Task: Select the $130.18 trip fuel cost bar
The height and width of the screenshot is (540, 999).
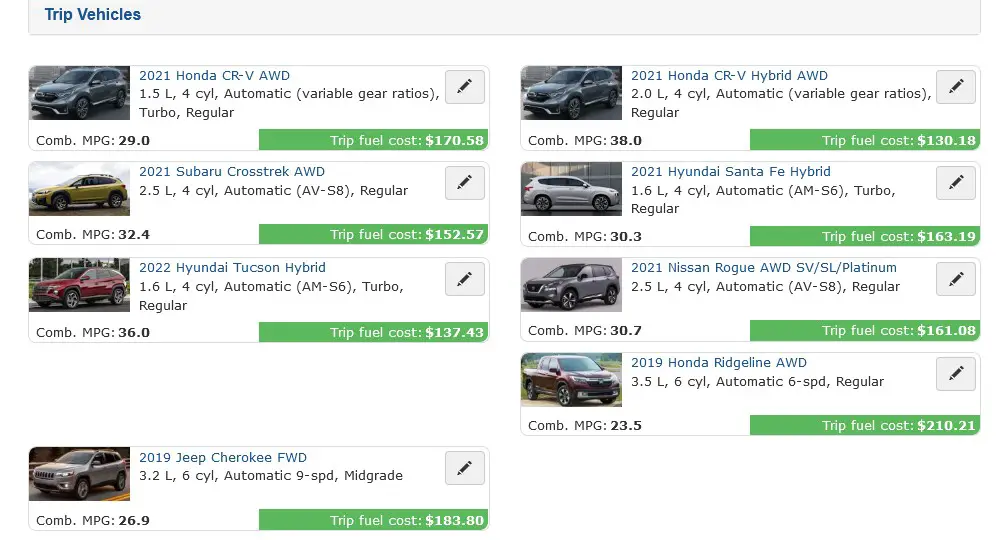Action: pos(865,140)
